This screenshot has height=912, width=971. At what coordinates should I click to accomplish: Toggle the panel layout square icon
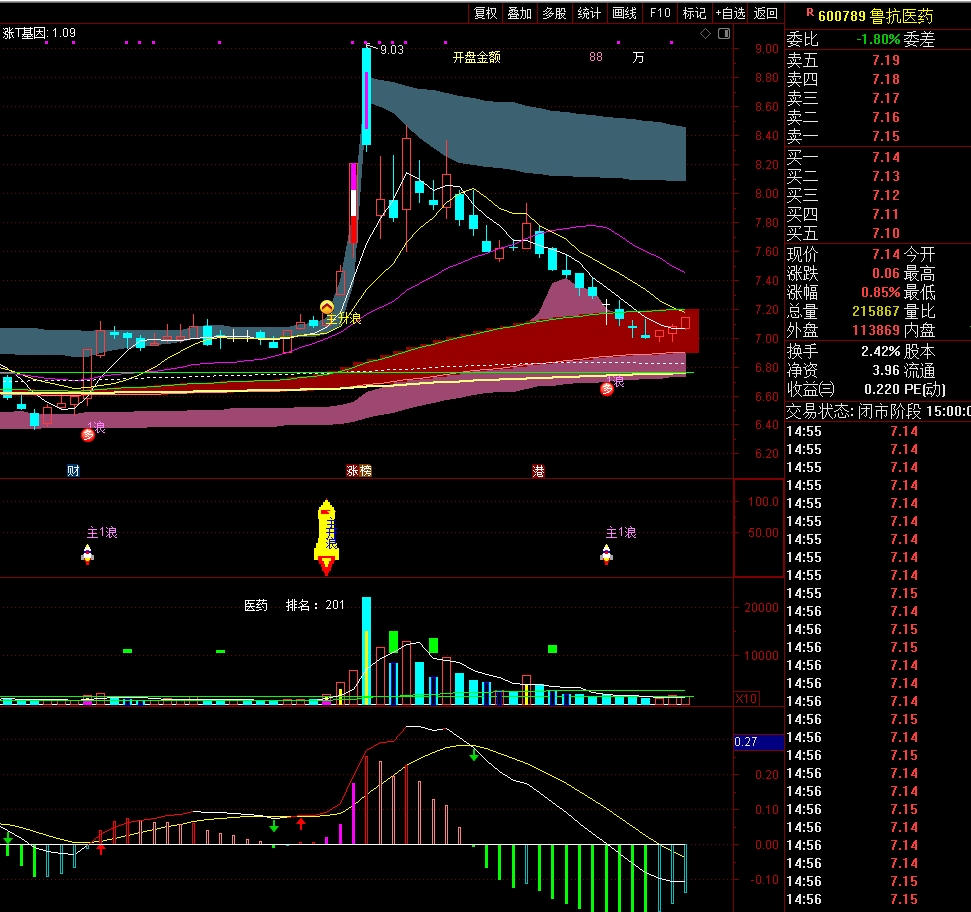[724, 33]
